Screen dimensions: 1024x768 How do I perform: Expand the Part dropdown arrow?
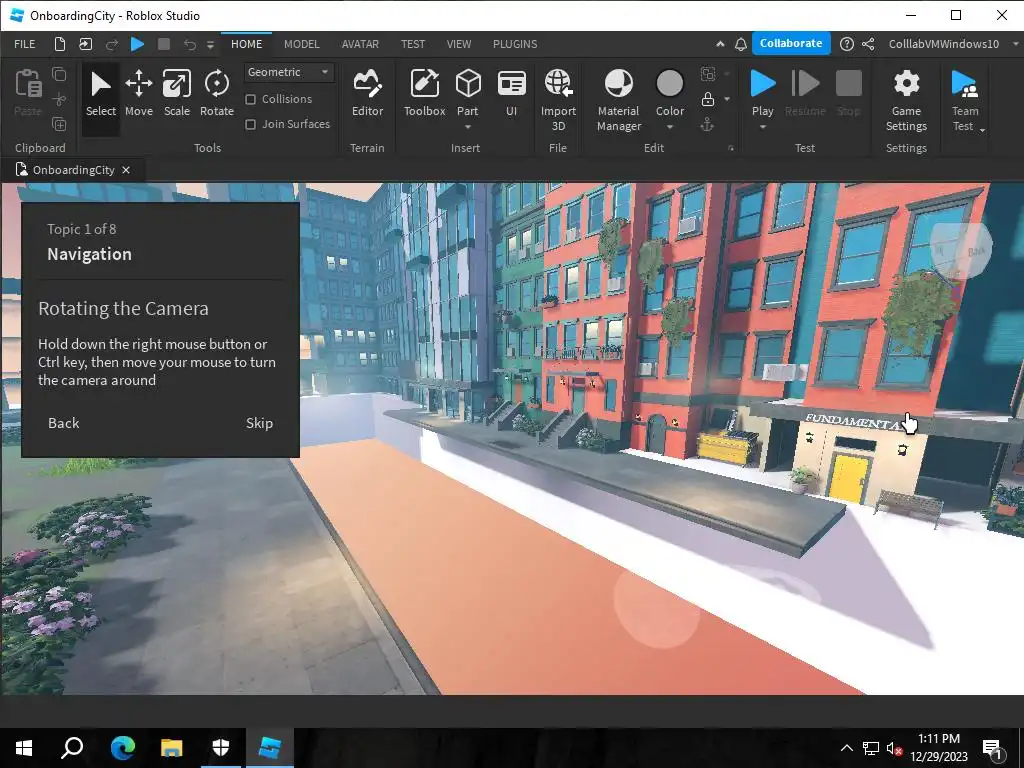pyautogui.click(x=468, y=127)
